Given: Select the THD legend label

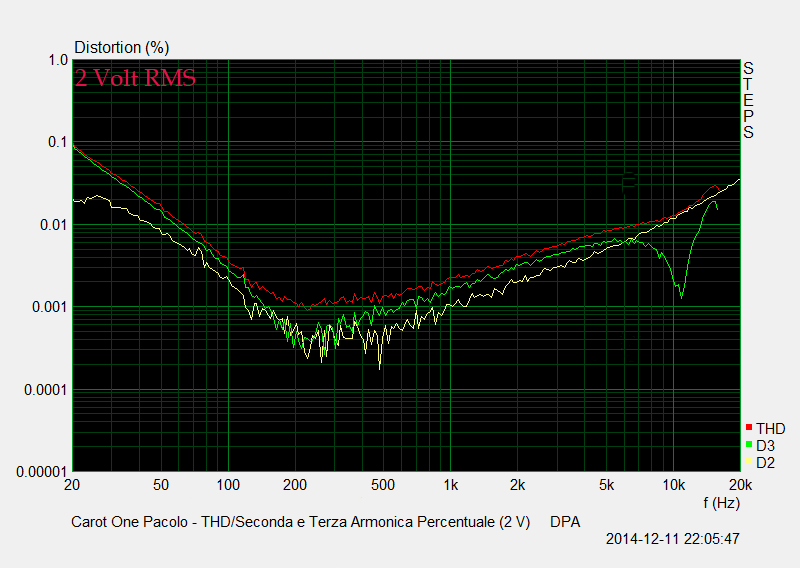Looking at the screenshot, I should click(770, 428).
